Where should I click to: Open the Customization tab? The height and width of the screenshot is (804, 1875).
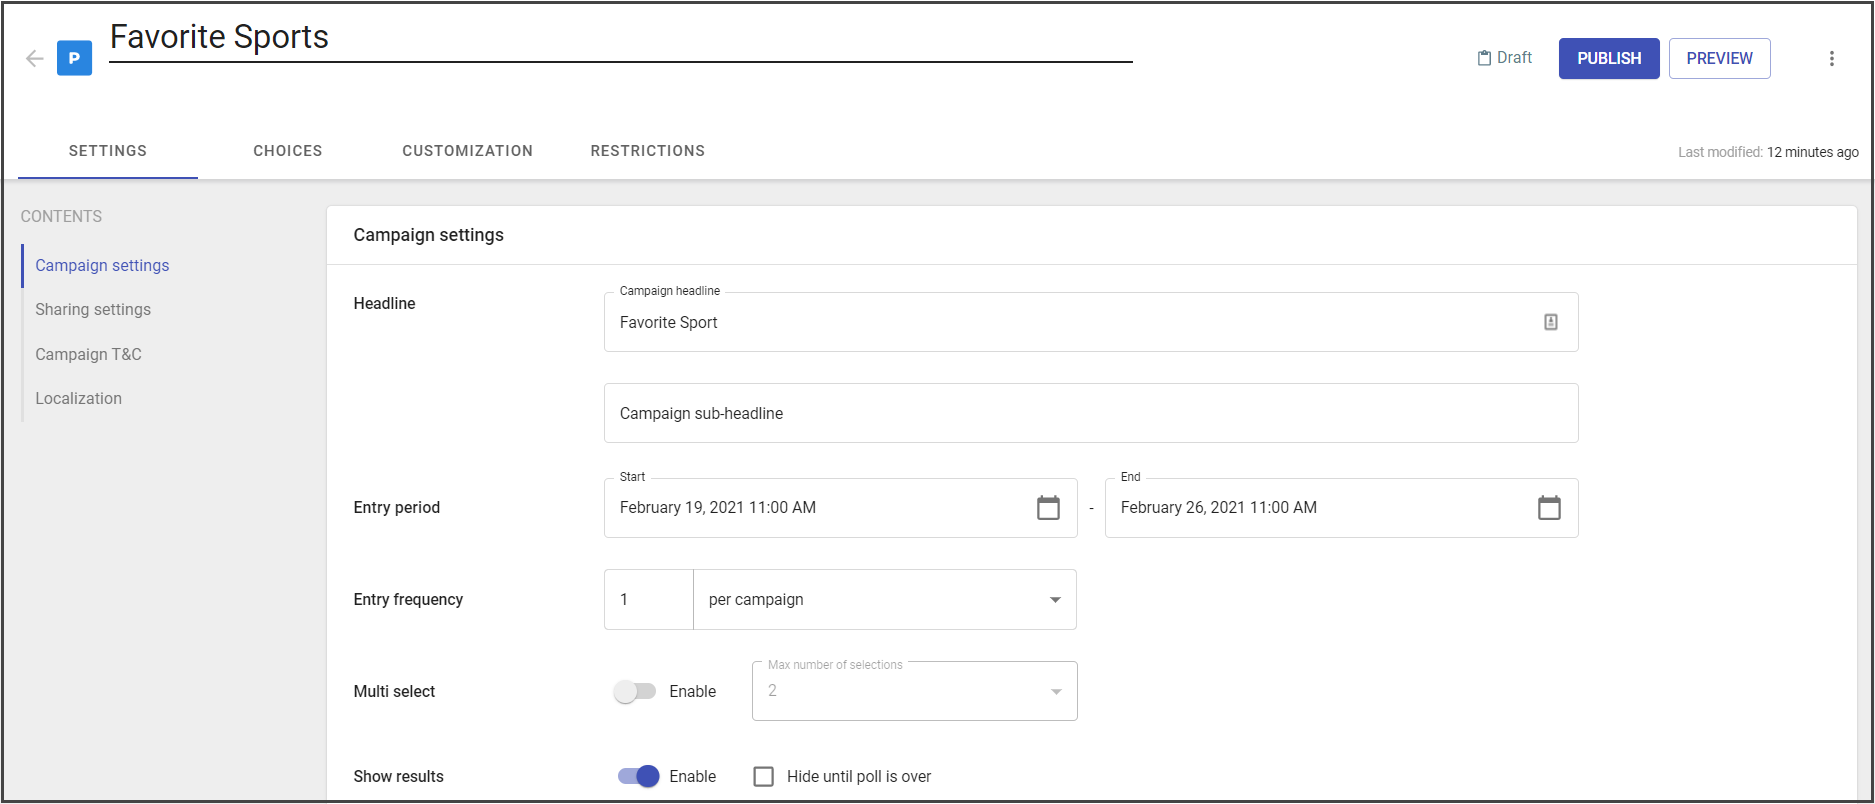click(x=468, y=151)
